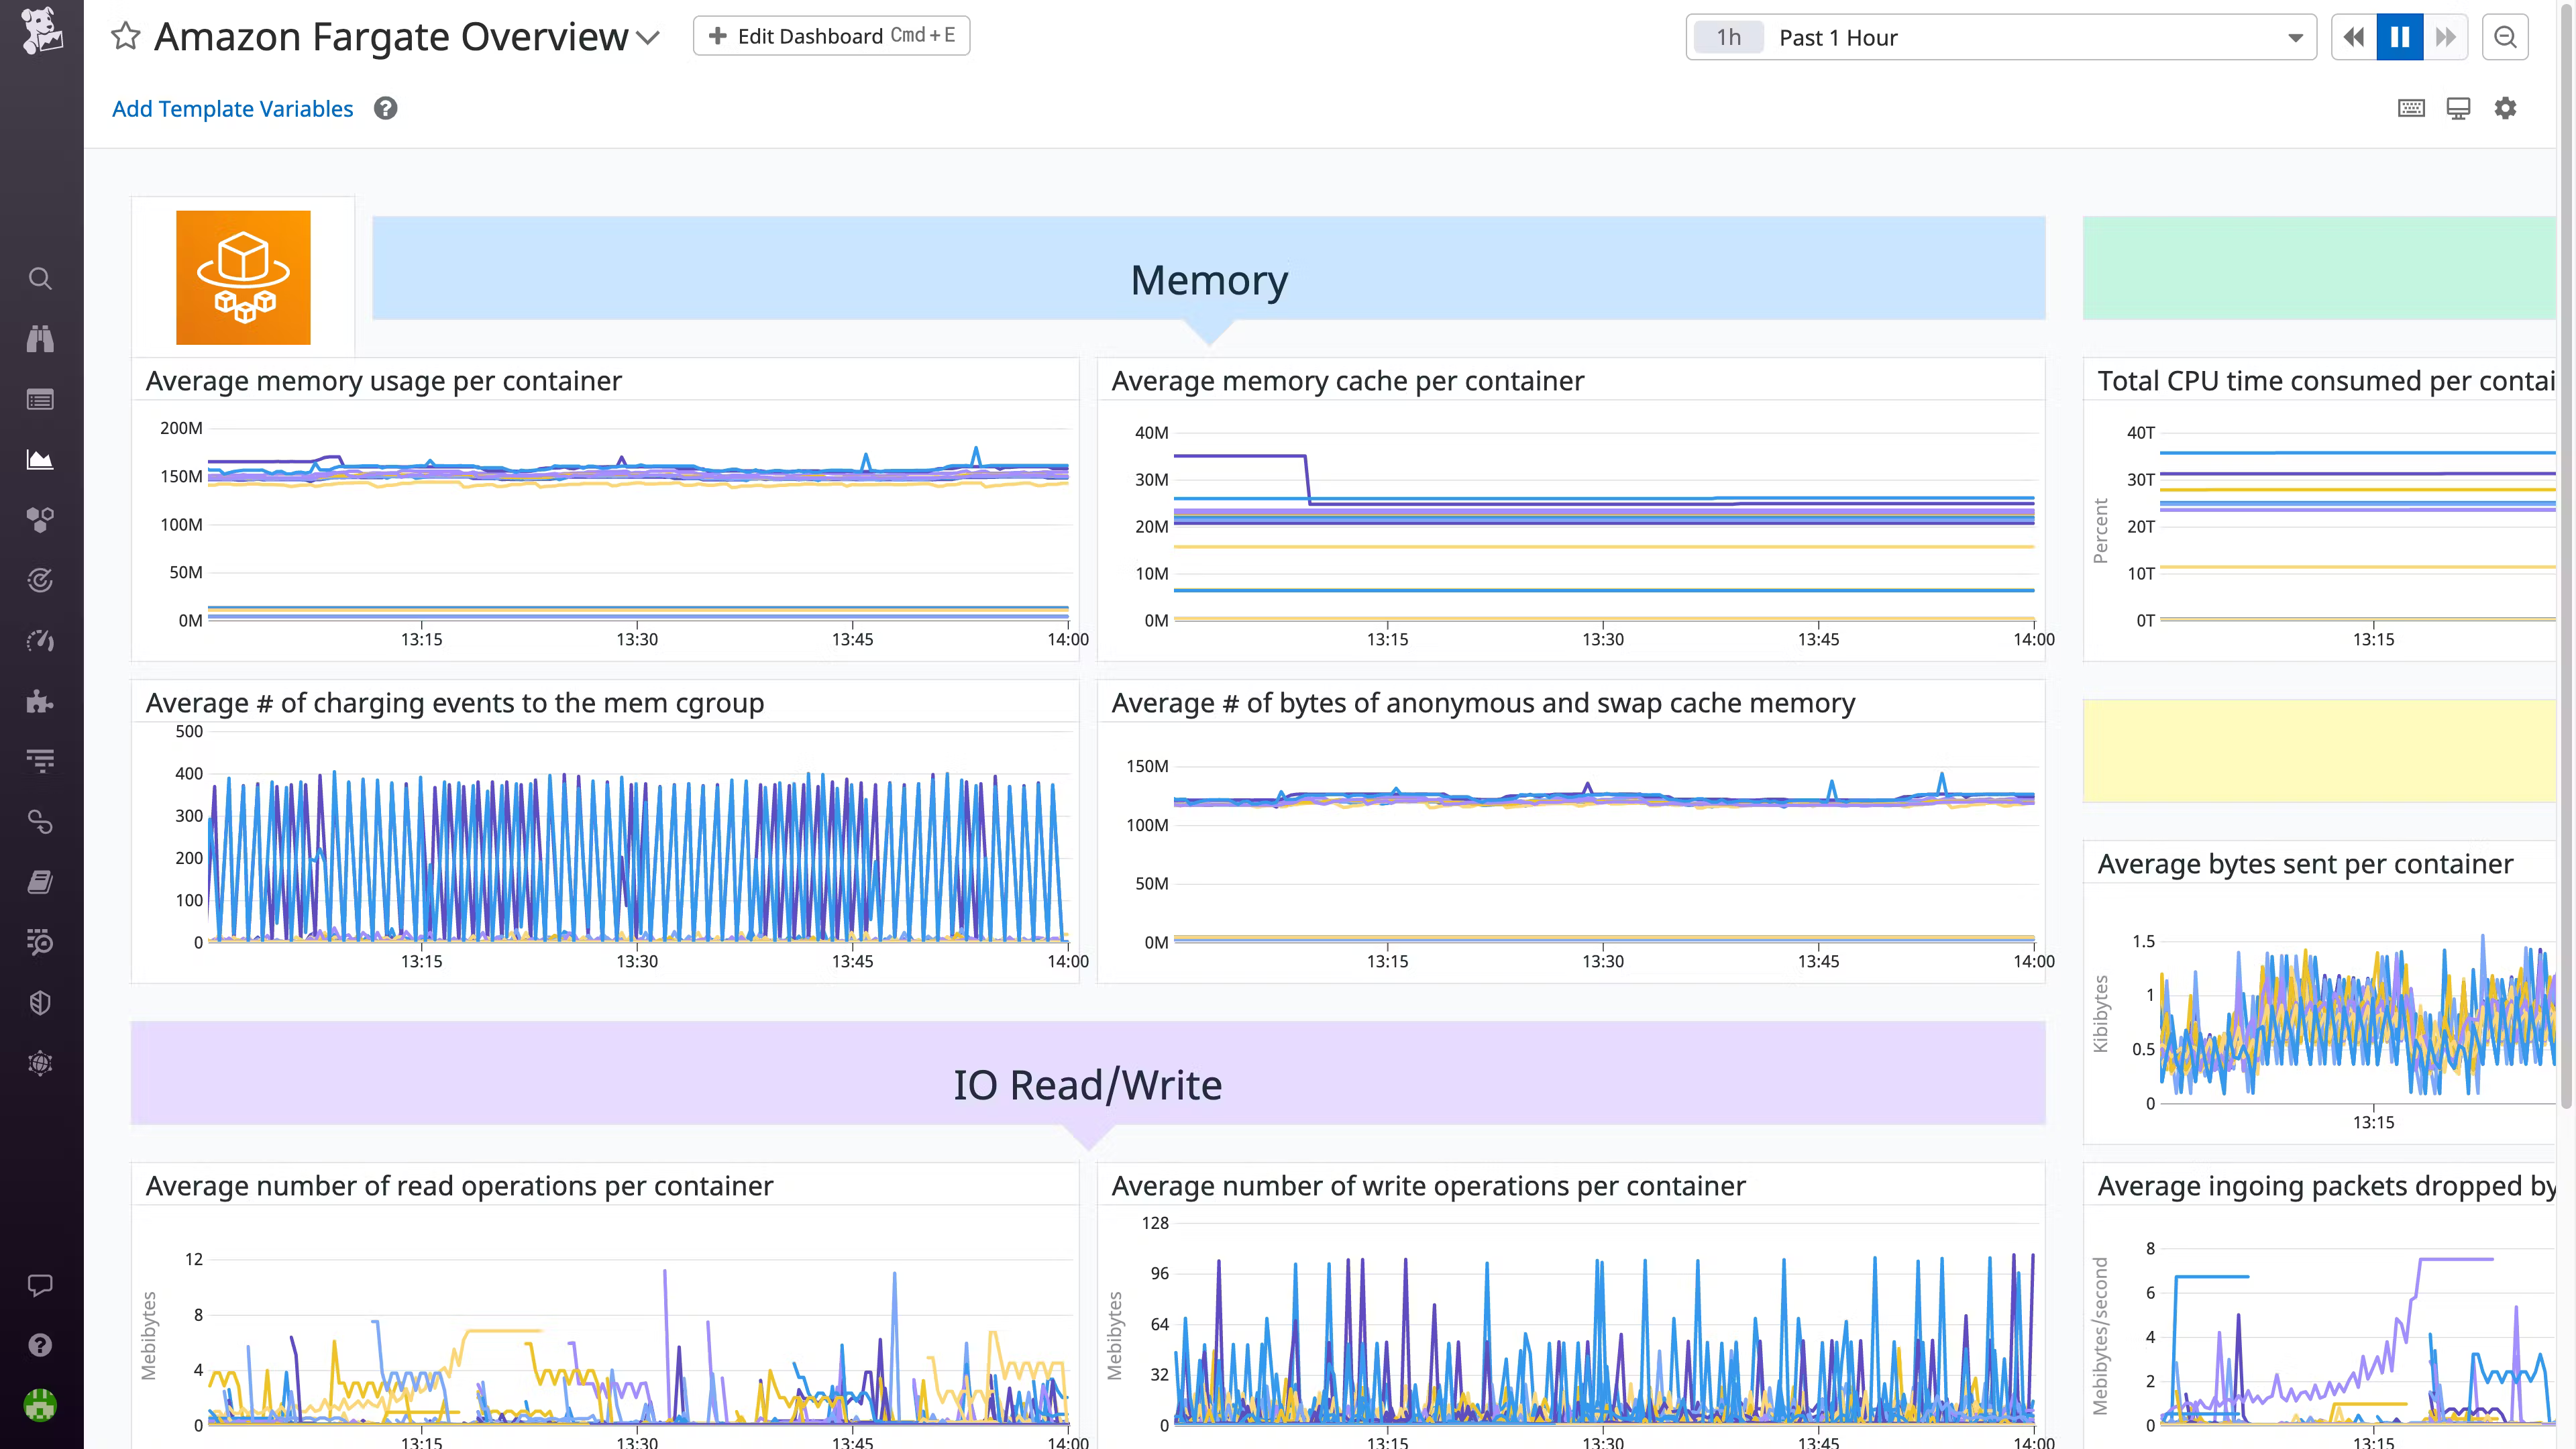Open dashboard settings gear
The height and width of the screenshot is (1449, 2576).
click(x=2505, y=107)
